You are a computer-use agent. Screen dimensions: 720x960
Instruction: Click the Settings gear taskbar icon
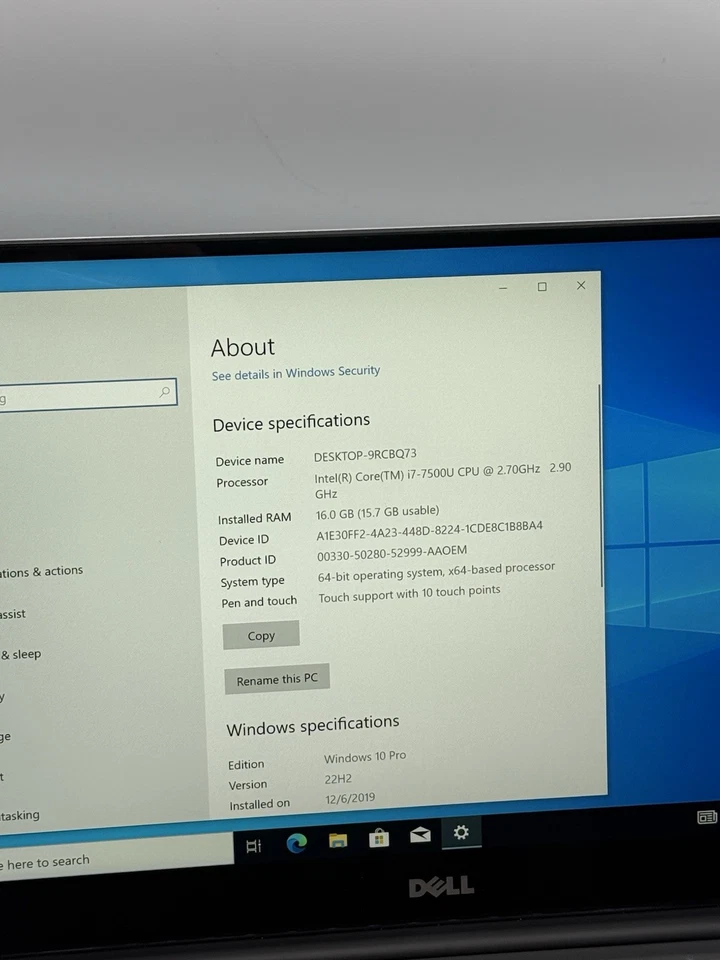[x=461, y=832]
